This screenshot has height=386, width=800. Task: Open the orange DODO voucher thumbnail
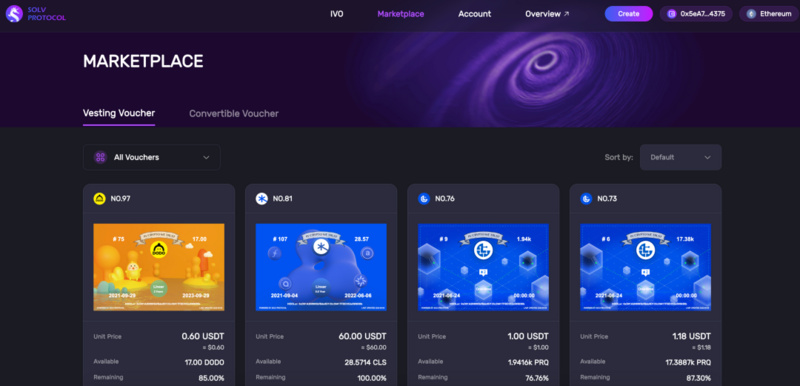[x=159, y=267]
